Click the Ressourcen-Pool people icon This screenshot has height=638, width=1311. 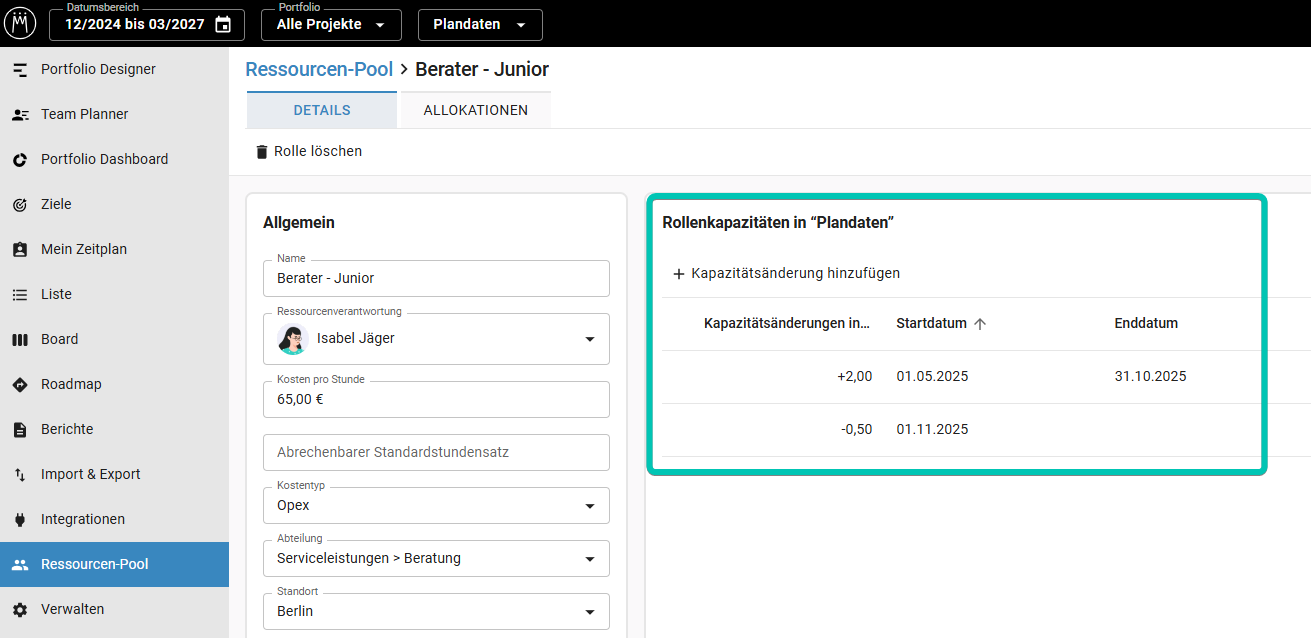pos(20,565)
